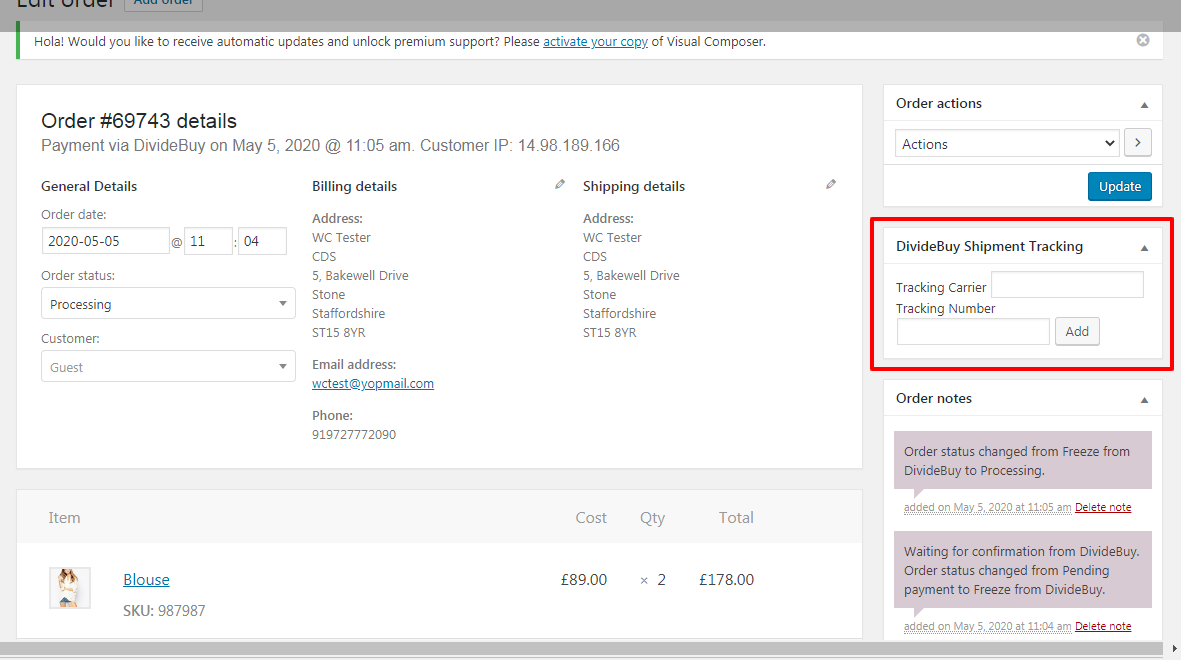Click the Add tracking button

coord(1077,332)
